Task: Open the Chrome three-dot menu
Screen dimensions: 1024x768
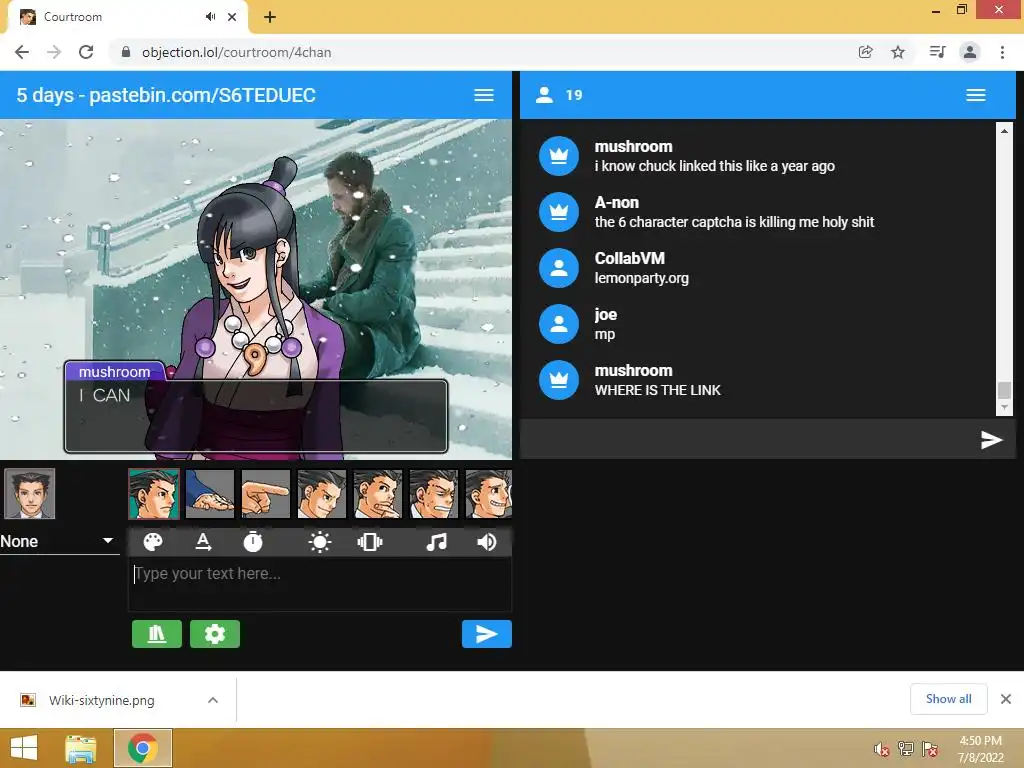Action: click(1002, 52)
